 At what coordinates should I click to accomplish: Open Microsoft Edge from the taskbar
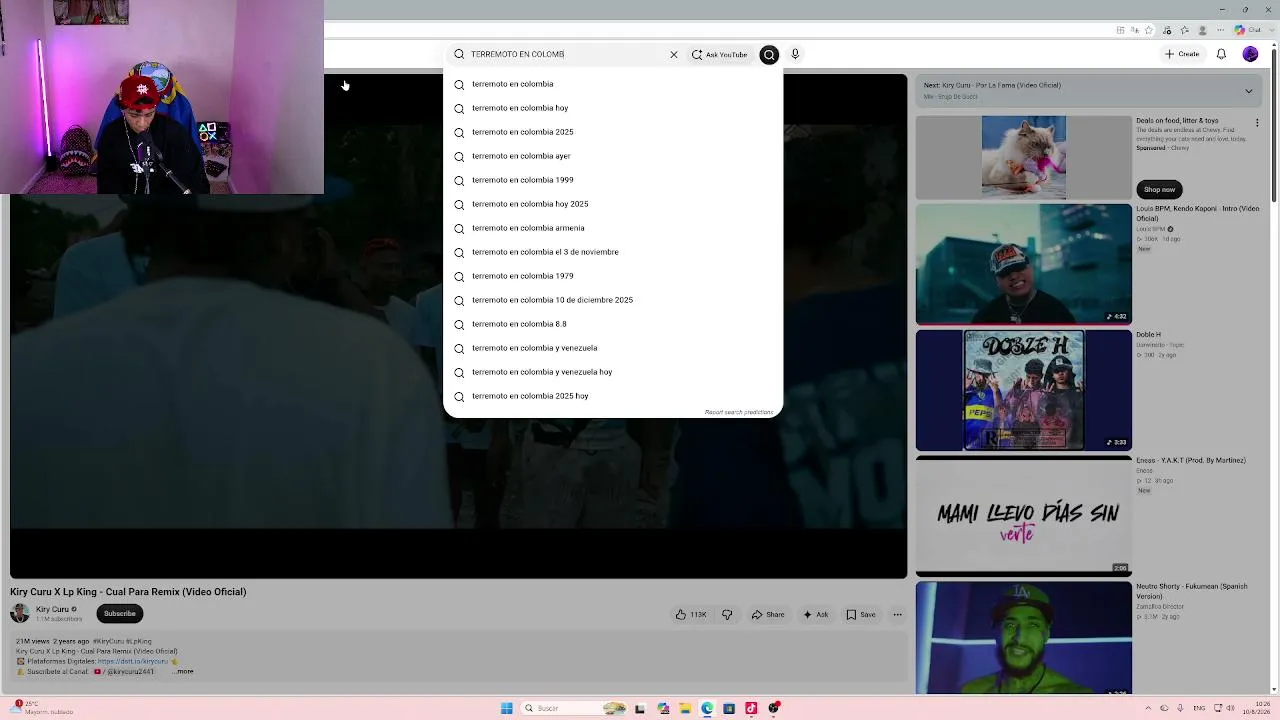pos(707,708)
